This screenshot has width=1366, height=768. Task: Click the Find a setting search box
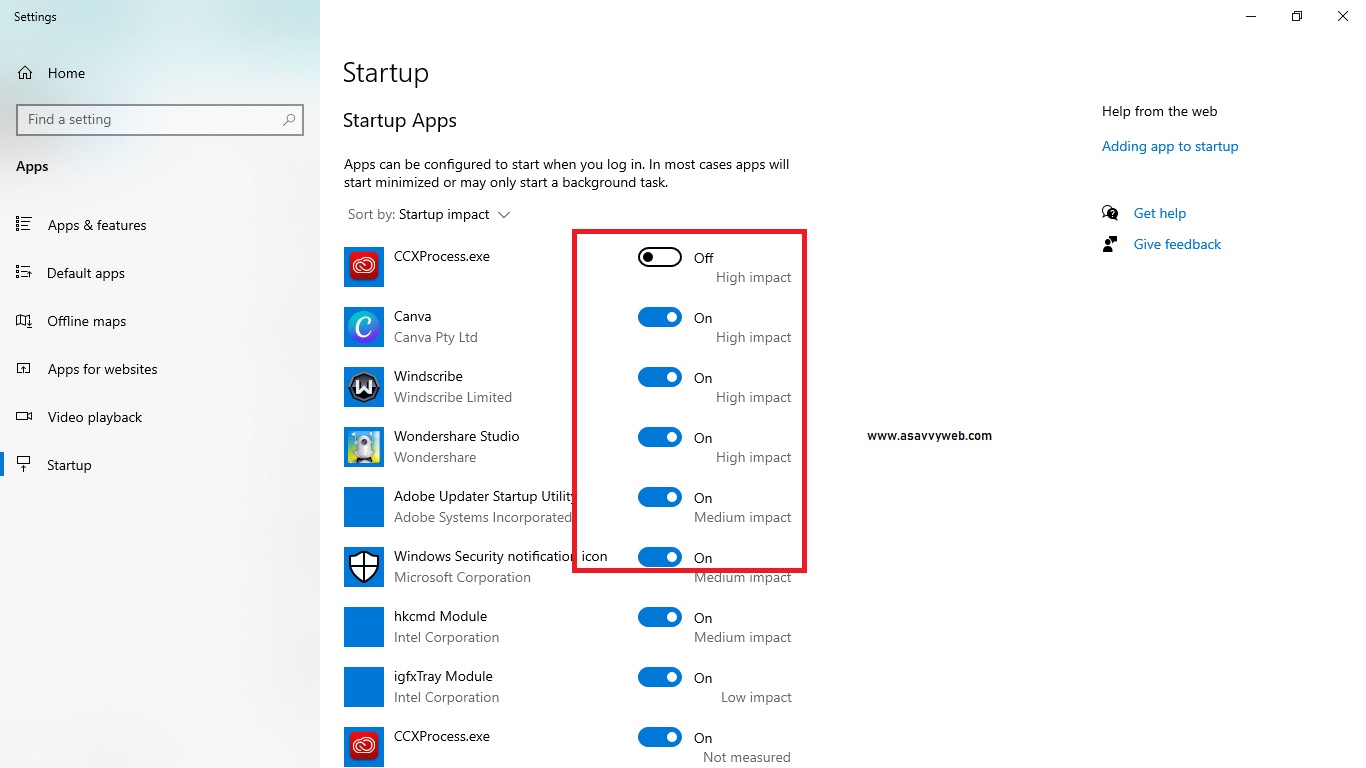coord(150,119)
